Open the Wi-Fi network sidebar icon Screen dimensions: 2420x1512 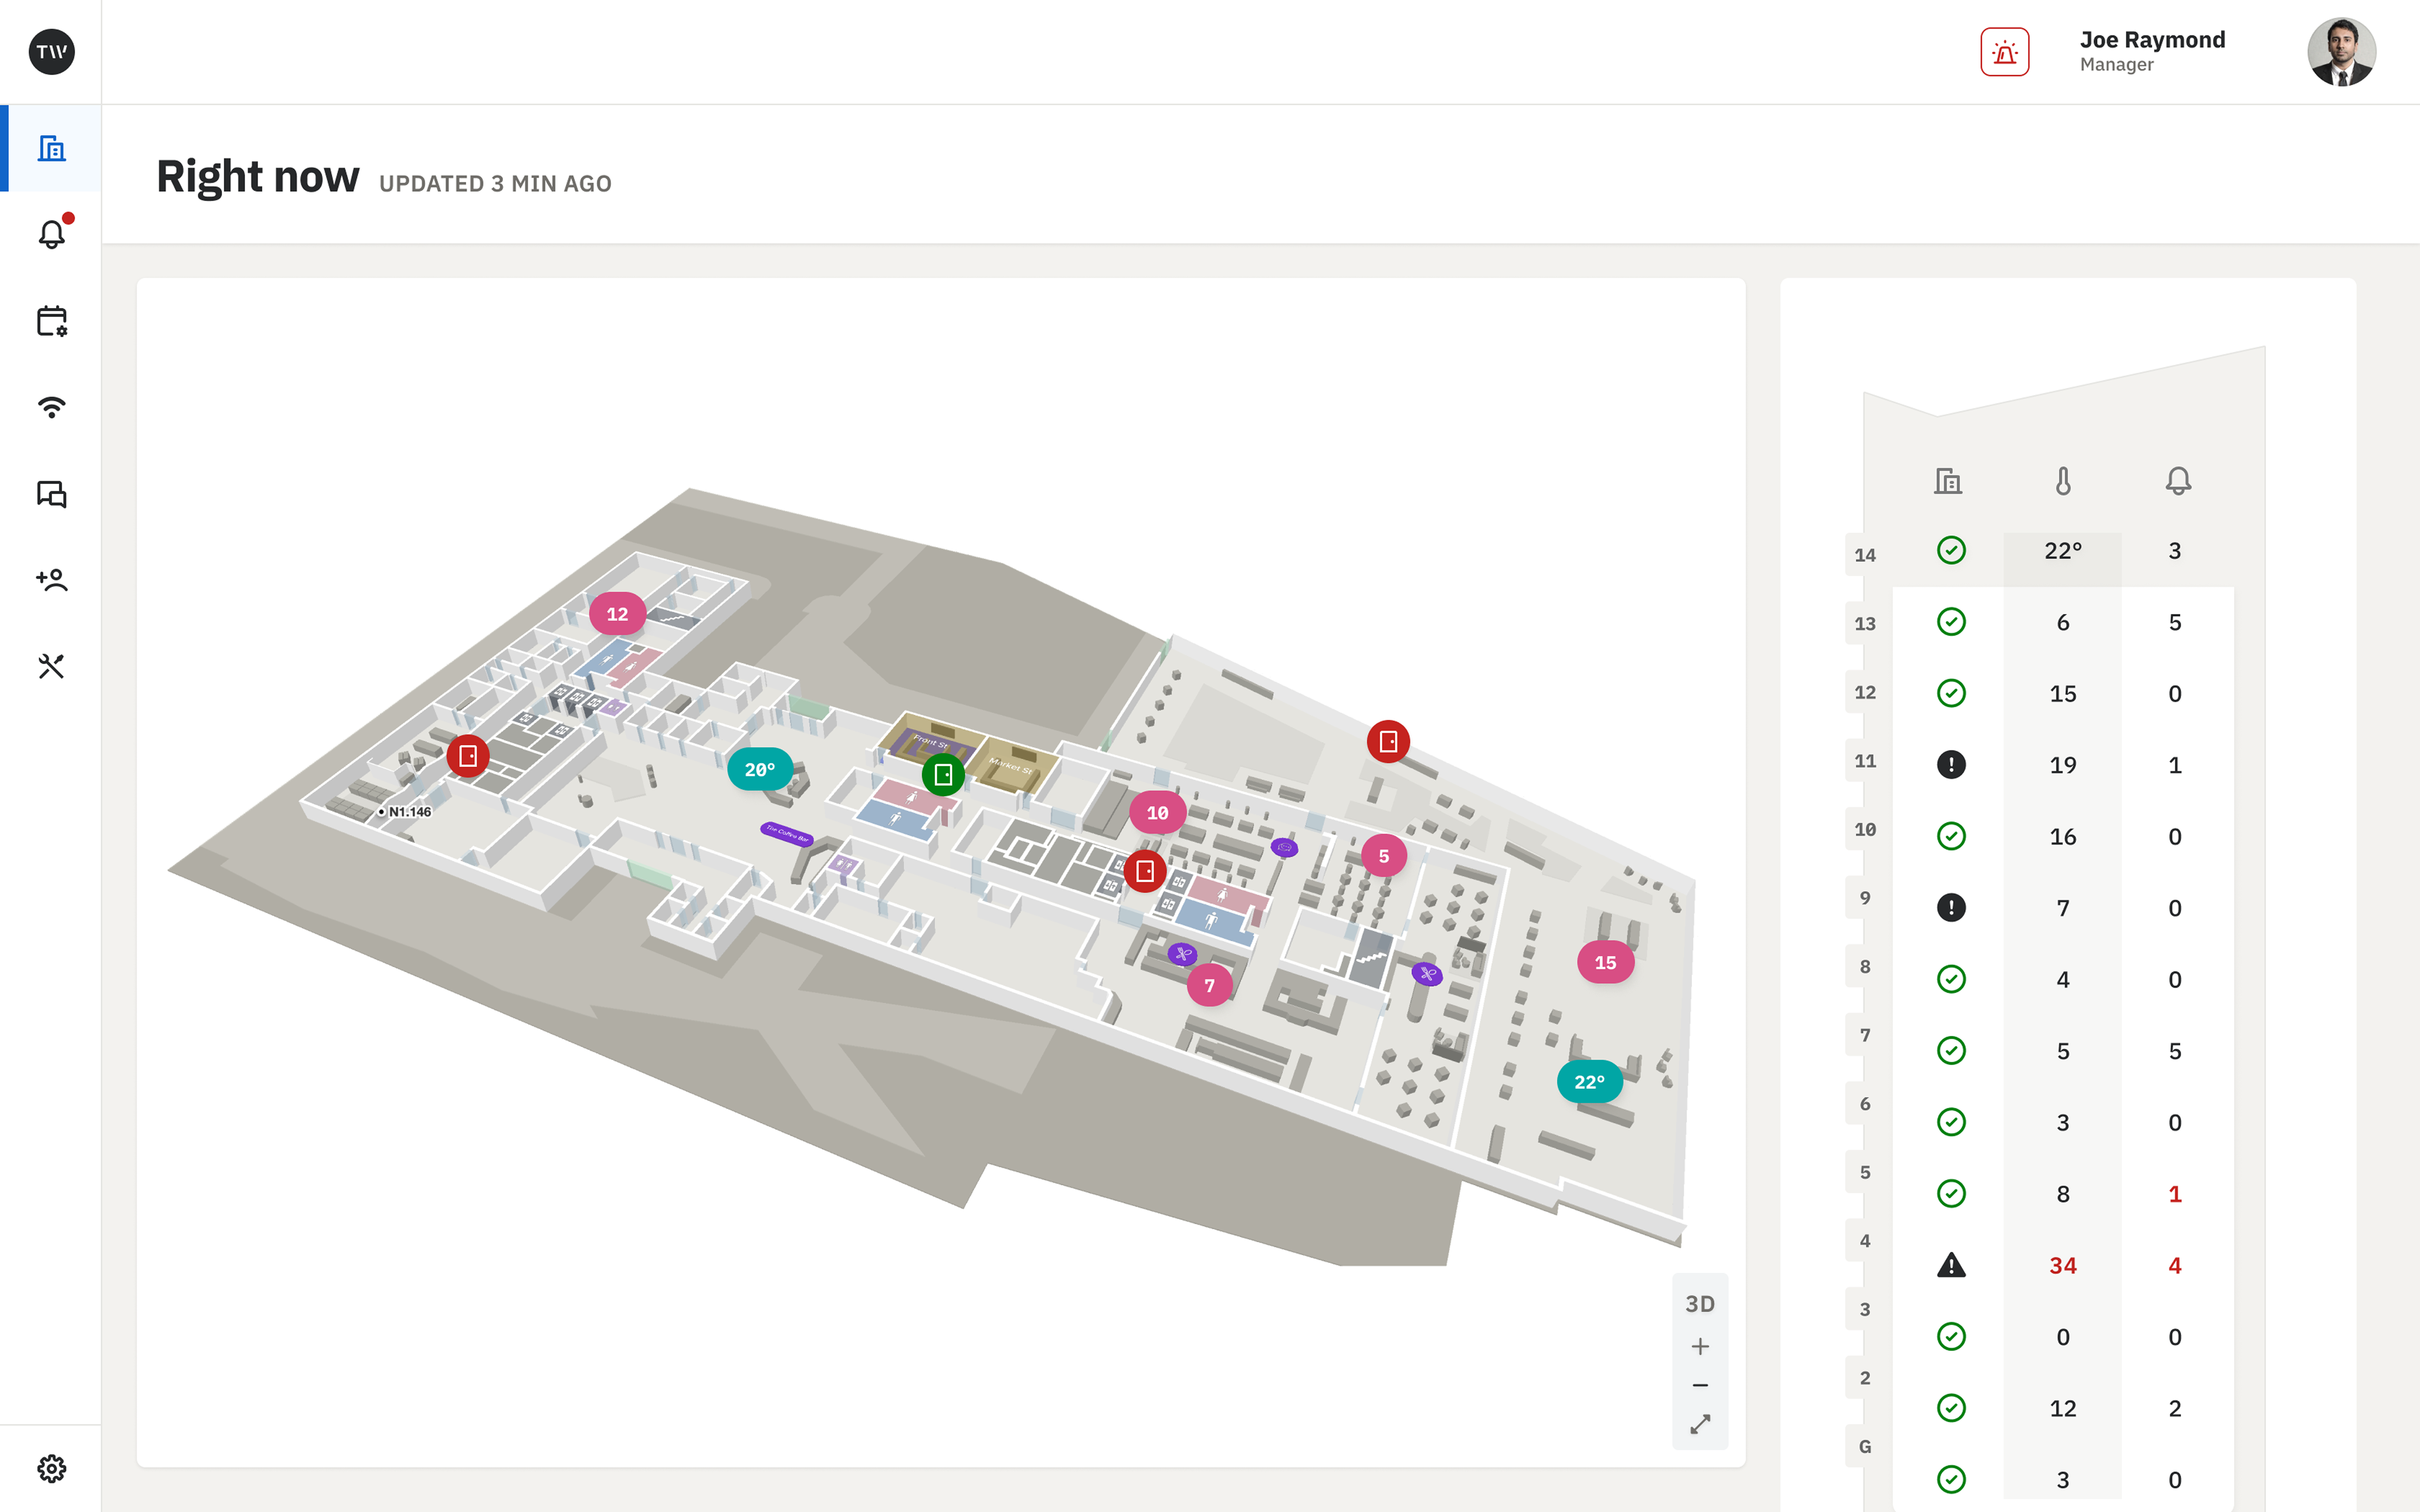[x=52, y=407]
